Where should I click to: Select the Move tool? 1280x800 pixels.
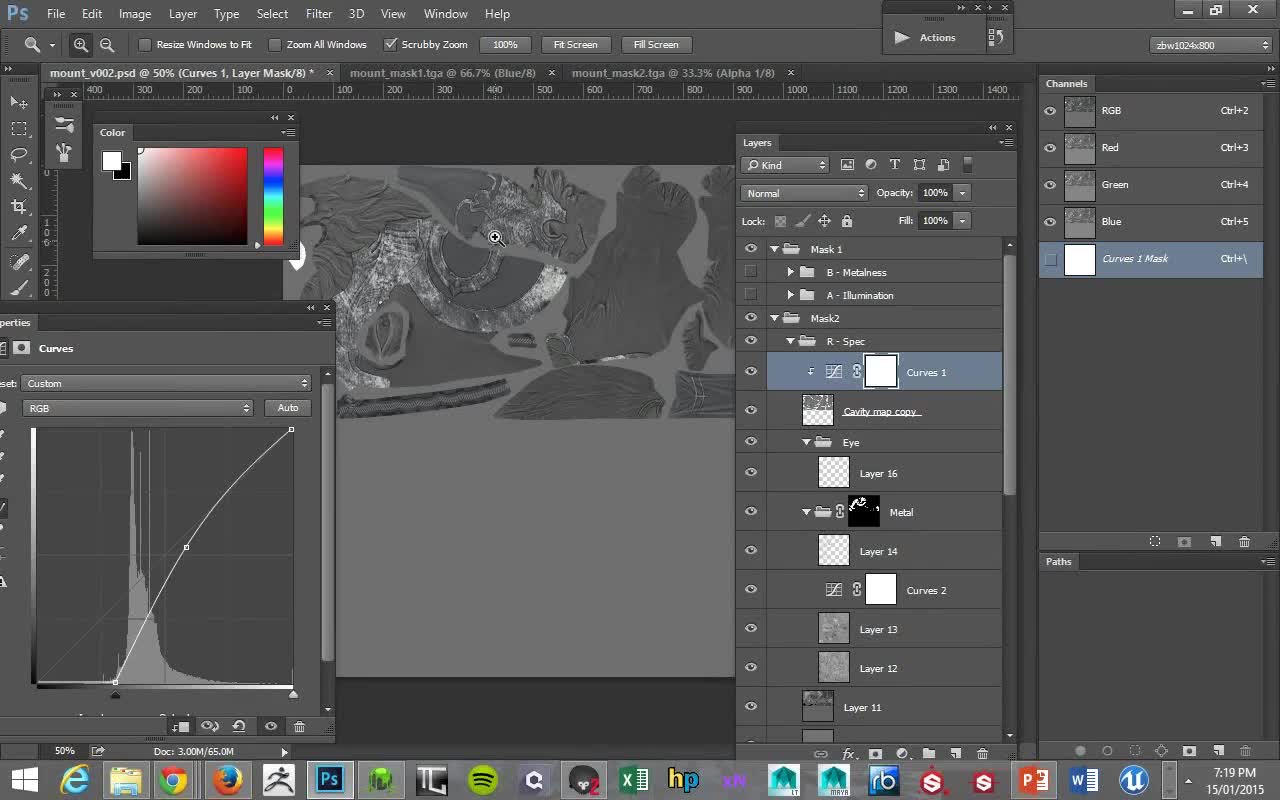pos(19,102)
